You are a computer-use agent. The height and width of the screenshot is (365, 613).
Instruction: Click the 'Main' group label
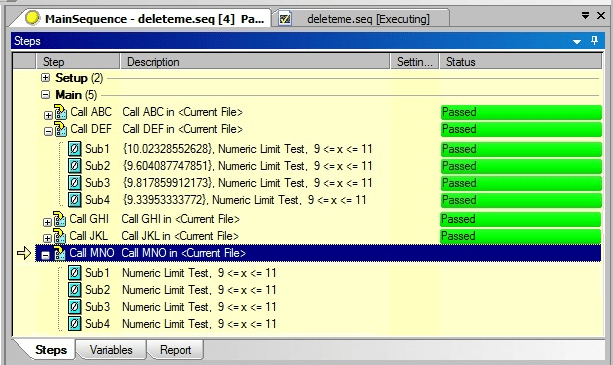tap(68, 95)
